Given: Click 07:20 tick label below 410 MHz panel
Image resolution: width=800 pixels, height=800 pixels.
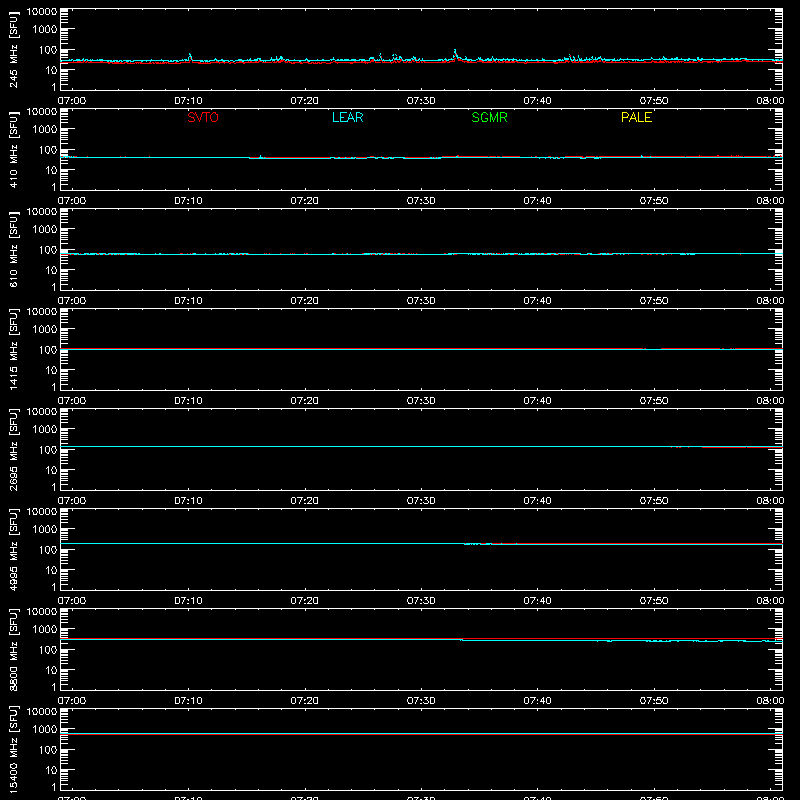Looking at the screenshot, I should click(305, 201).
